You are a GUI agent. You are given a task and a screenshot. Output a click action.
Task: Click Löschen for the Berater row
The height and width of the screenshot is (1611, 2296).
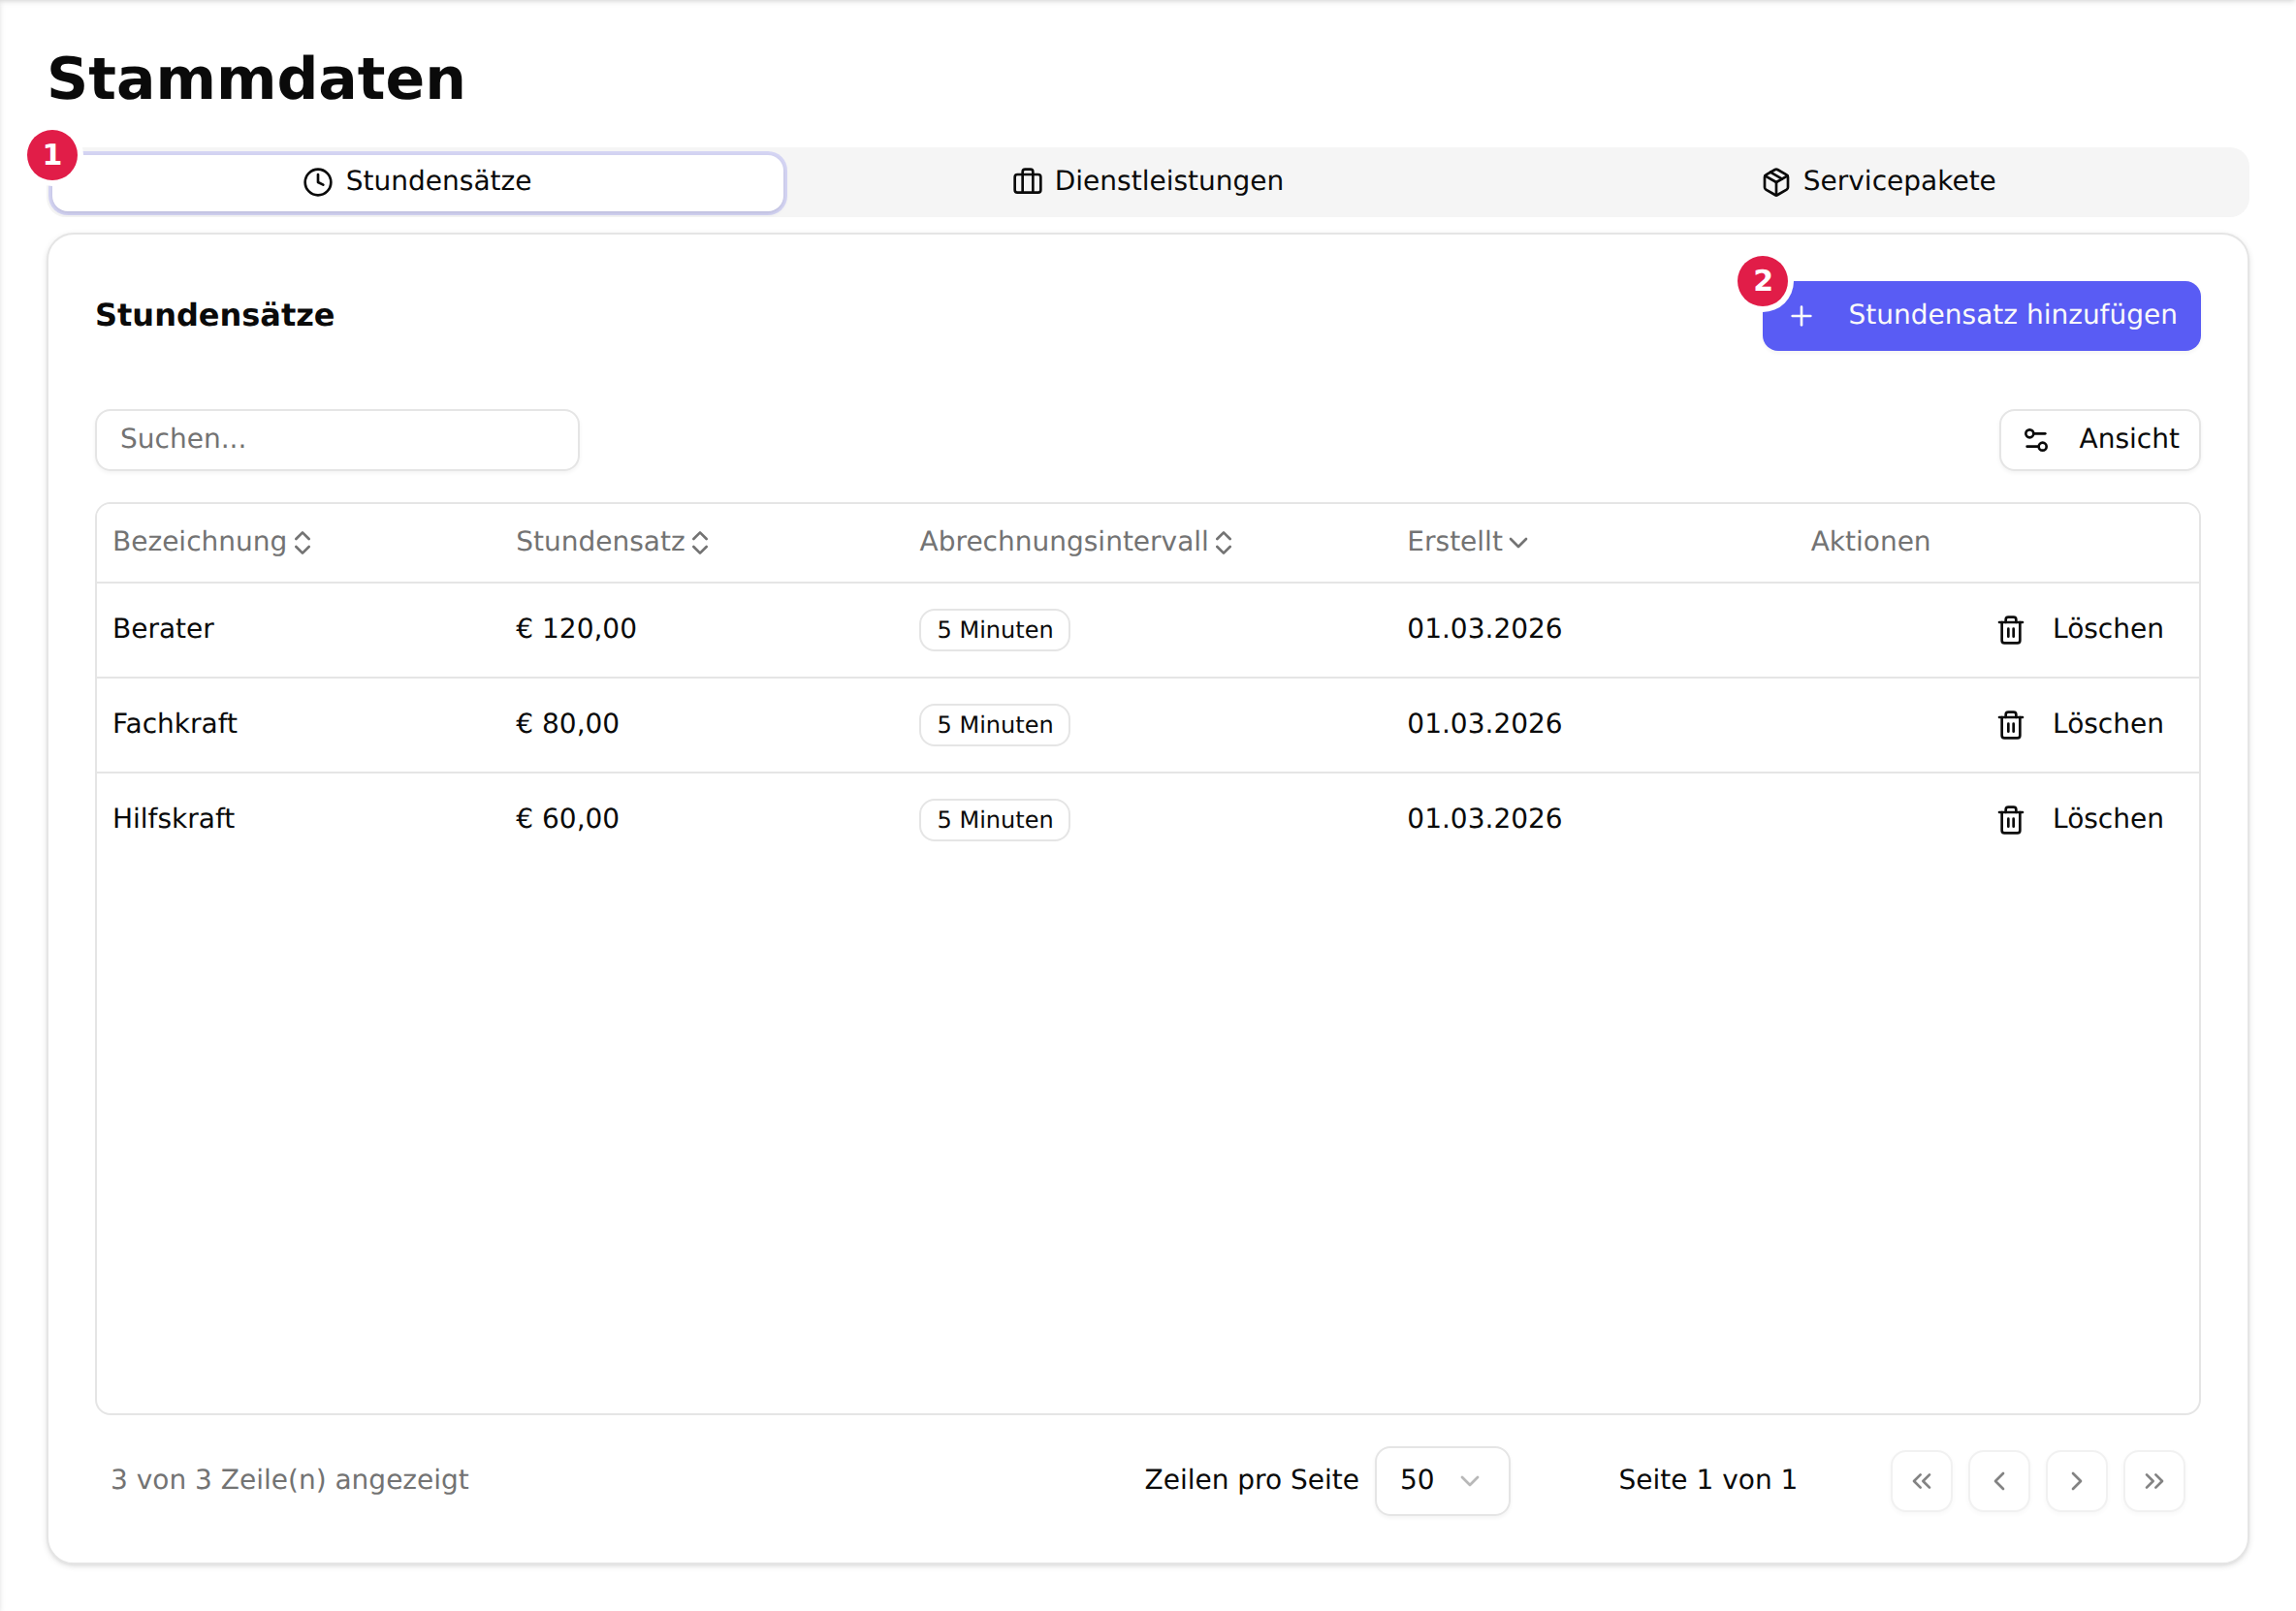pyautogui.click(x=2081, y=629)
